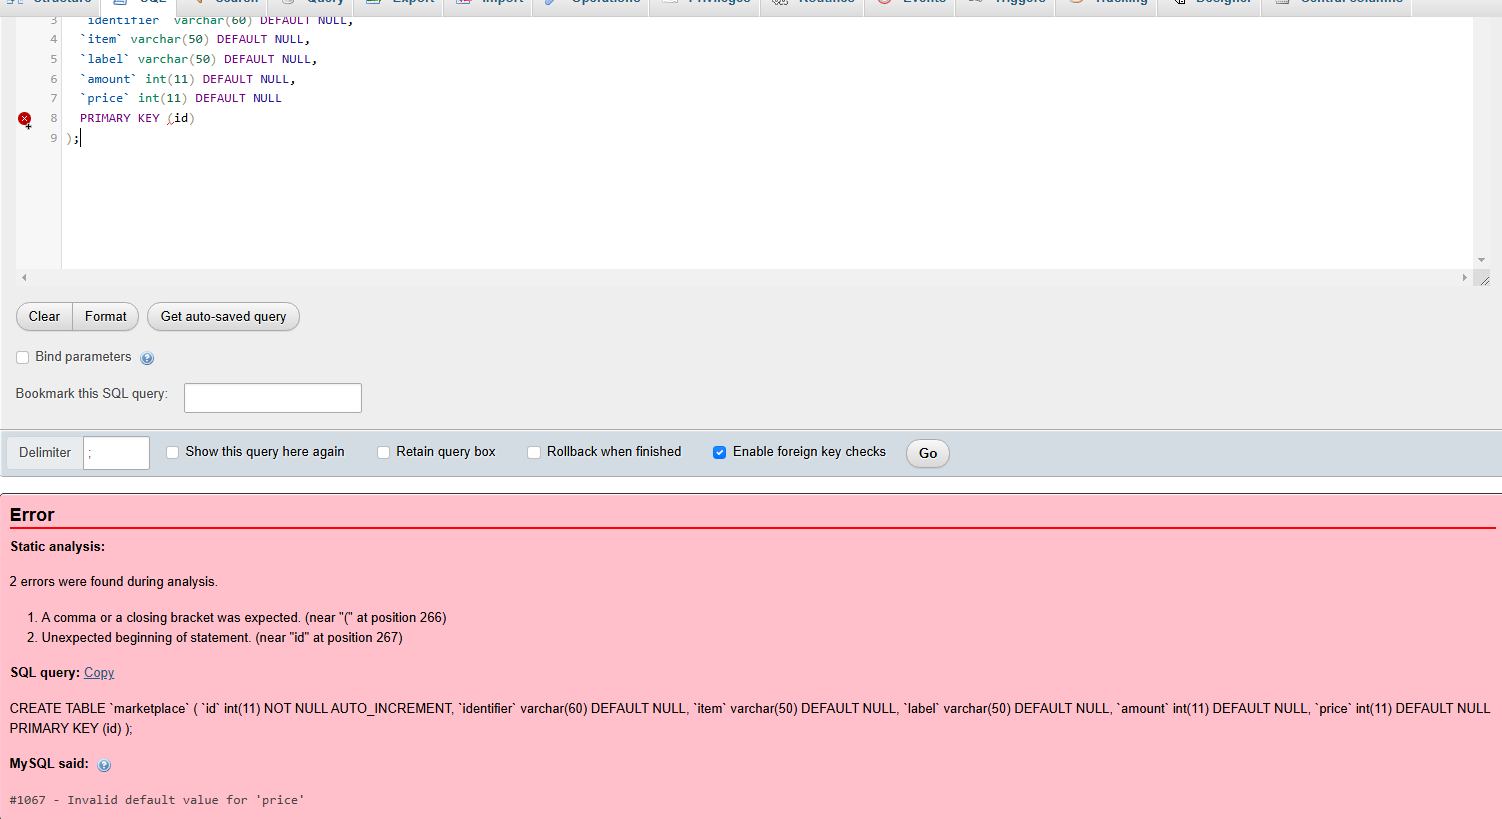Enable the Bind parameters checkbox

click(23, 357)
